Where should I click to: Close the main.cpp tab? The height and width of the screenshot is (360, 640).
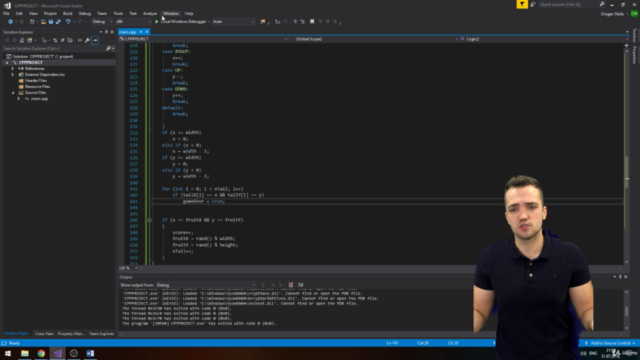click(147, 32)
